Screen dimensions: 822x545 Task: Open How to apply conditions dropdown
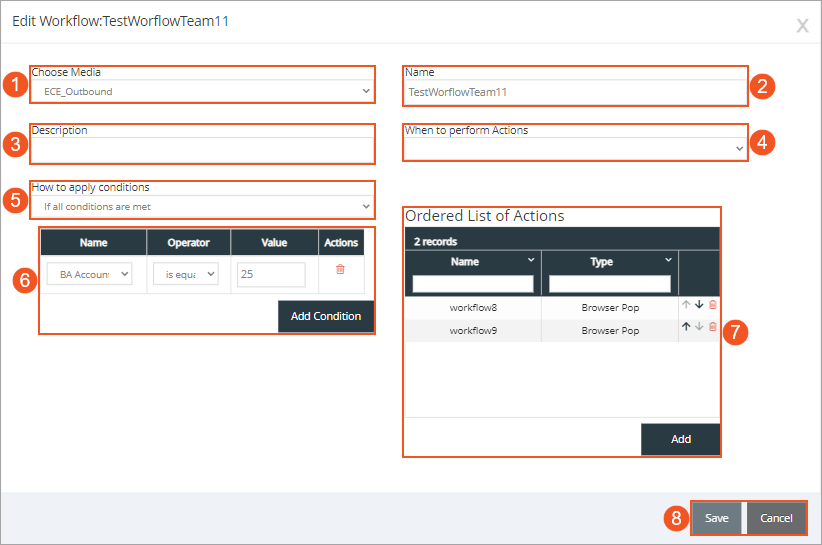[202, 206]
